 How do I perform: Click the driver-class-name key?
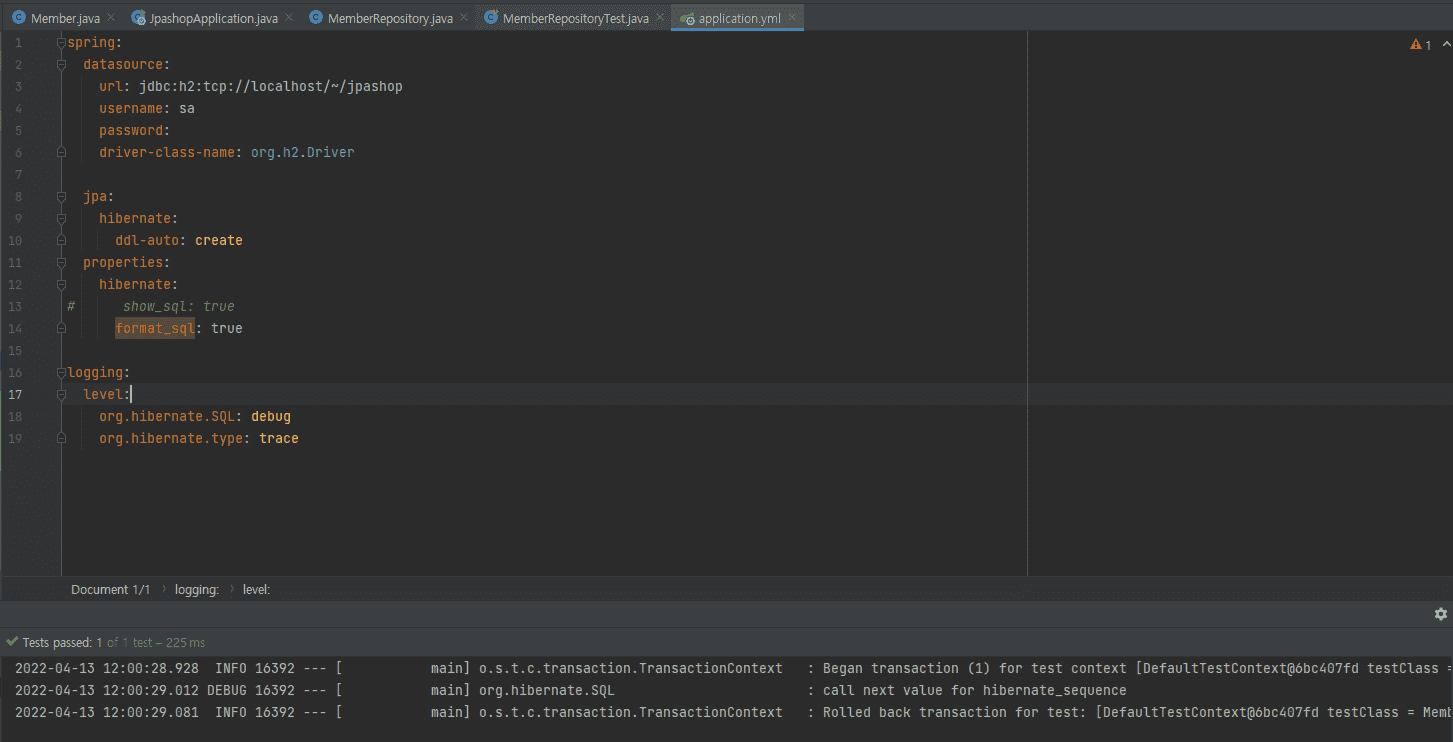pos(171,152)
